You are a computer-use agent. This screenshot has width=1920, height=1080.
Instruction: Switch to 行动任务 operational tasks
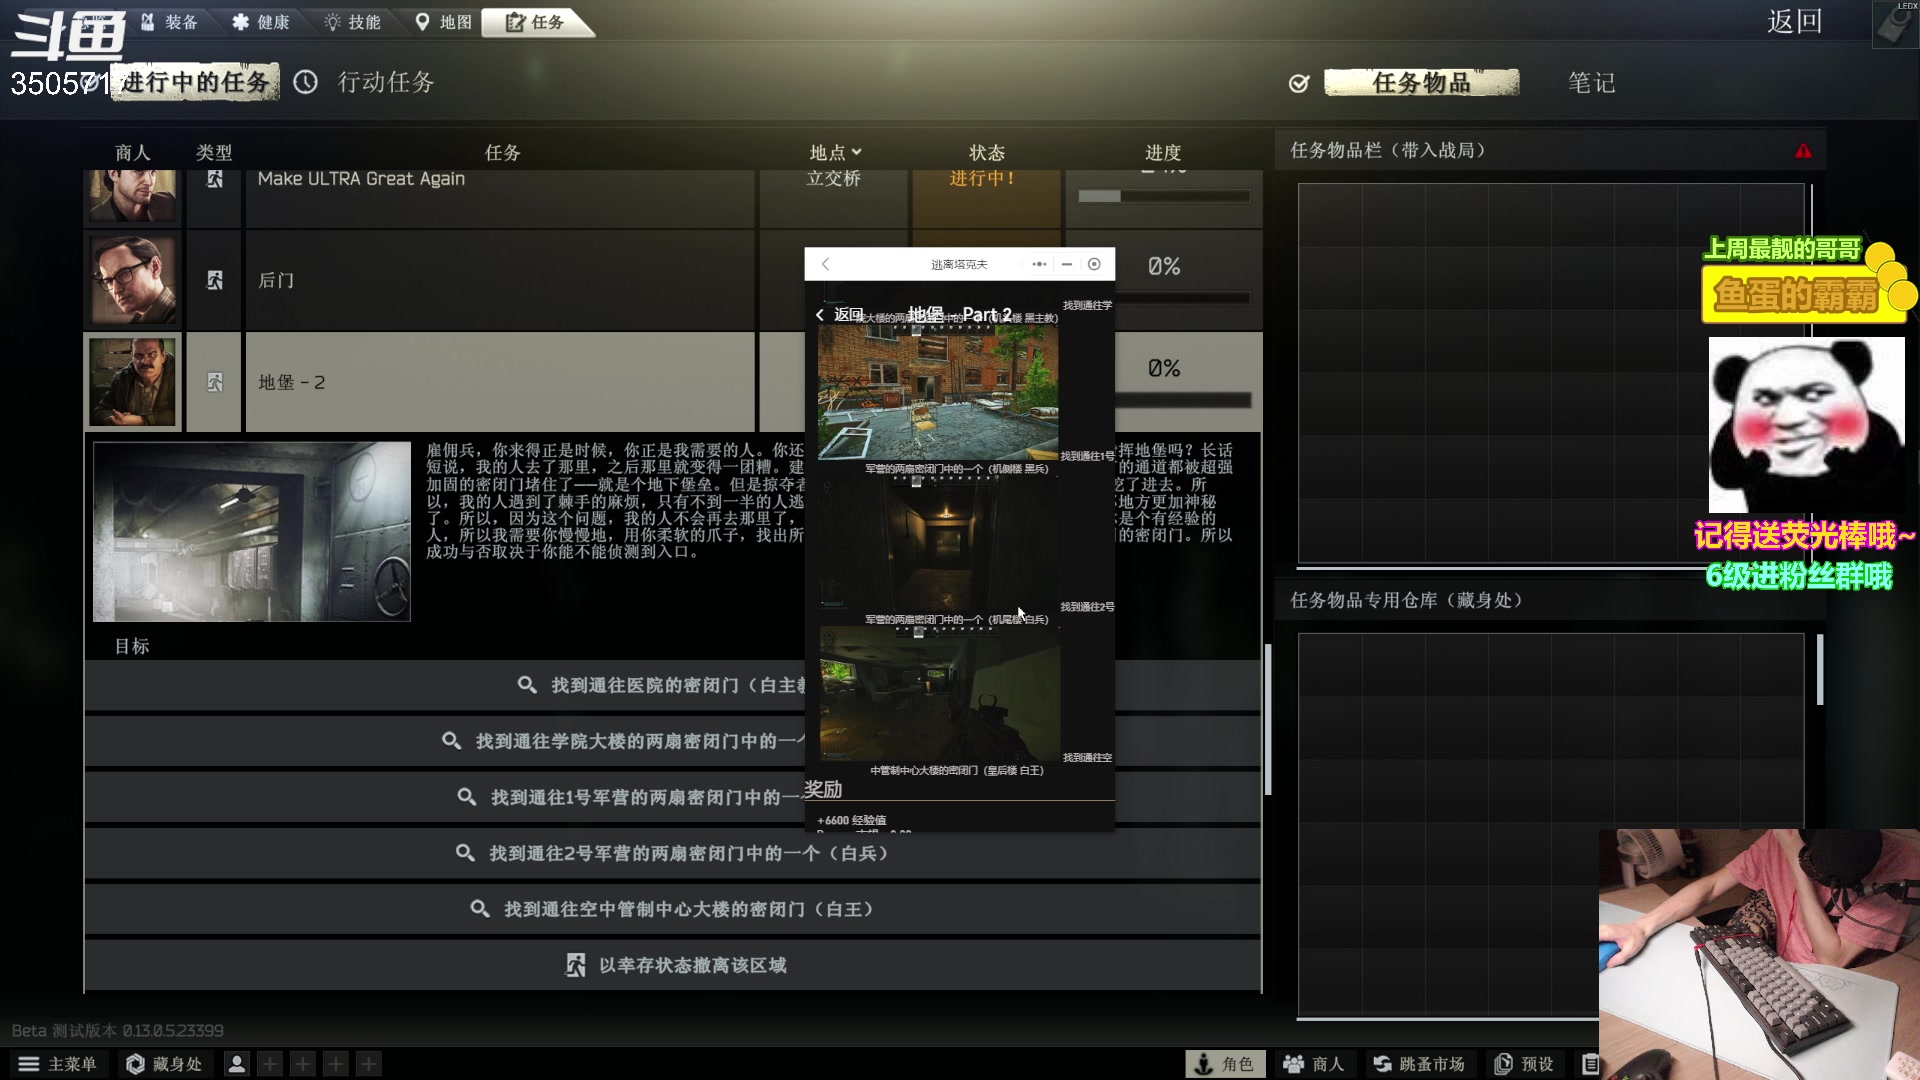point(386,82)
